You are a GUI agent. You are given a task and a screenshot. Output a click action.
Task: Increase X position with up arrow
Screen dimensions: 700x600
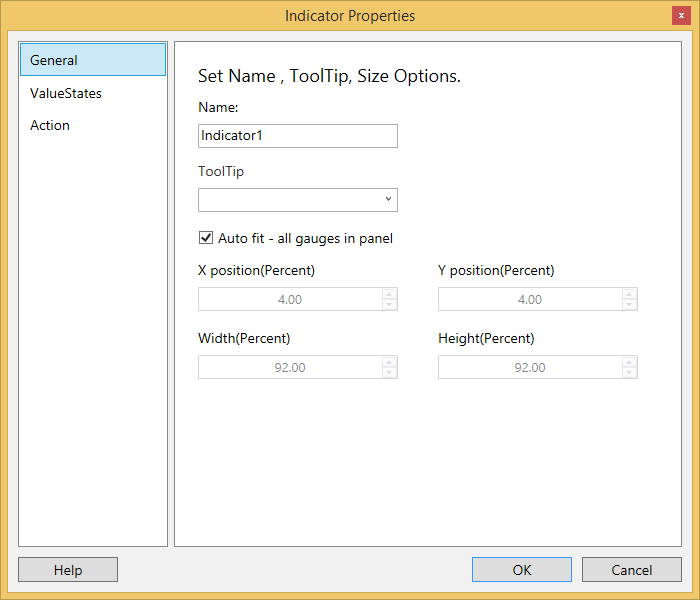point(389,294)
